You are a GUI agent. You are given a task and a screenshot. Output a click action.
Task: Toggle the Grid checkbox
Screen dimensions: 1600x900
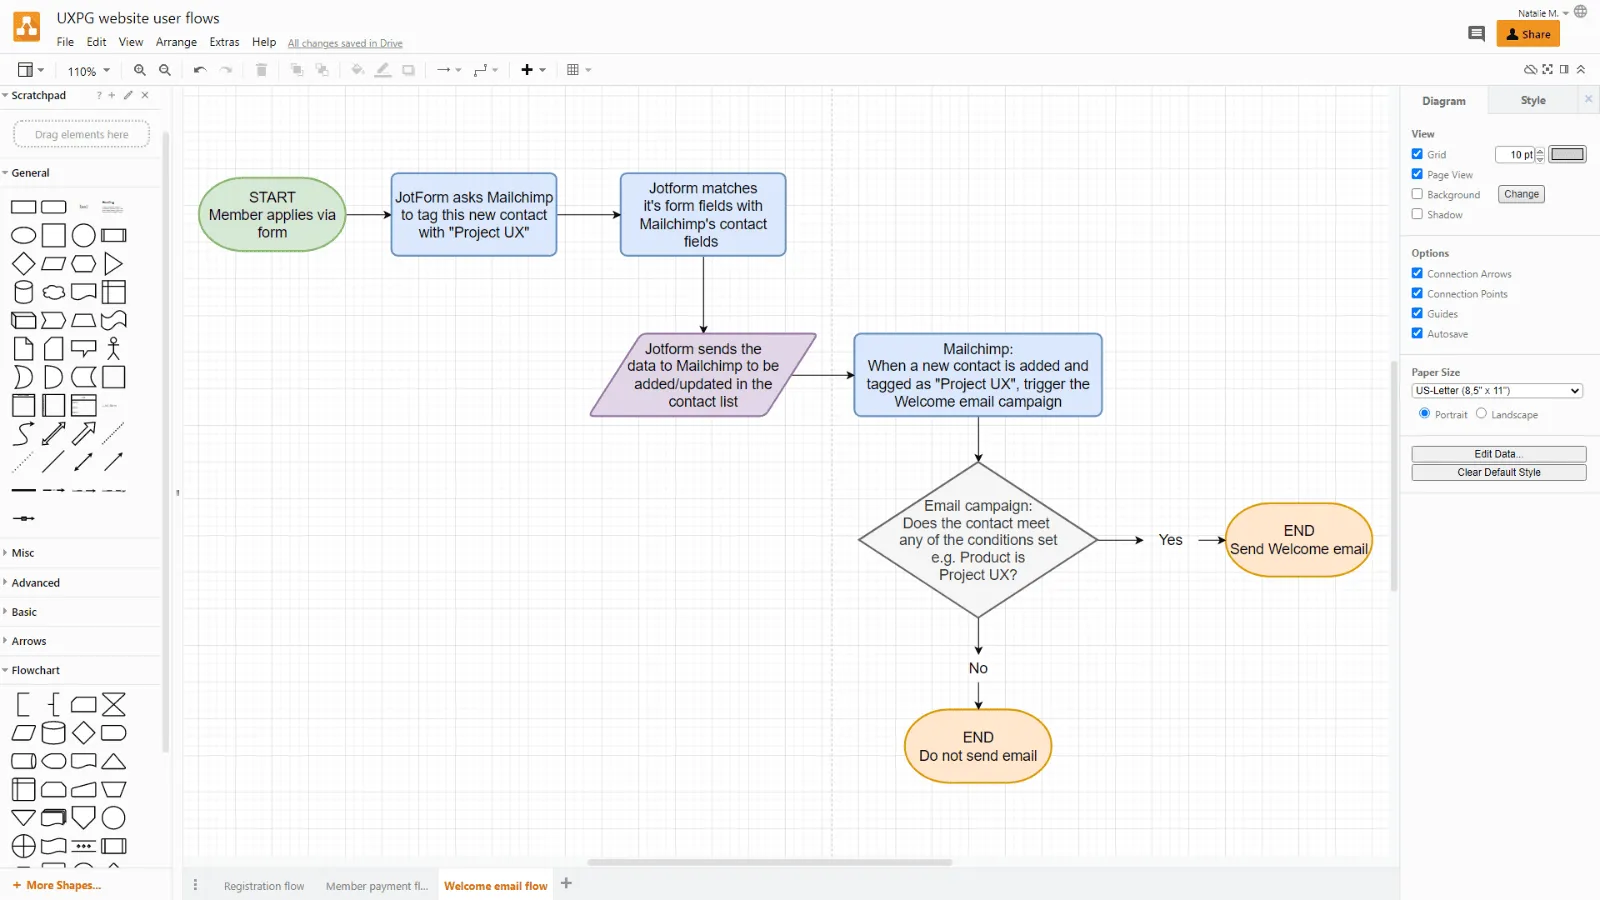(1417, 154)
